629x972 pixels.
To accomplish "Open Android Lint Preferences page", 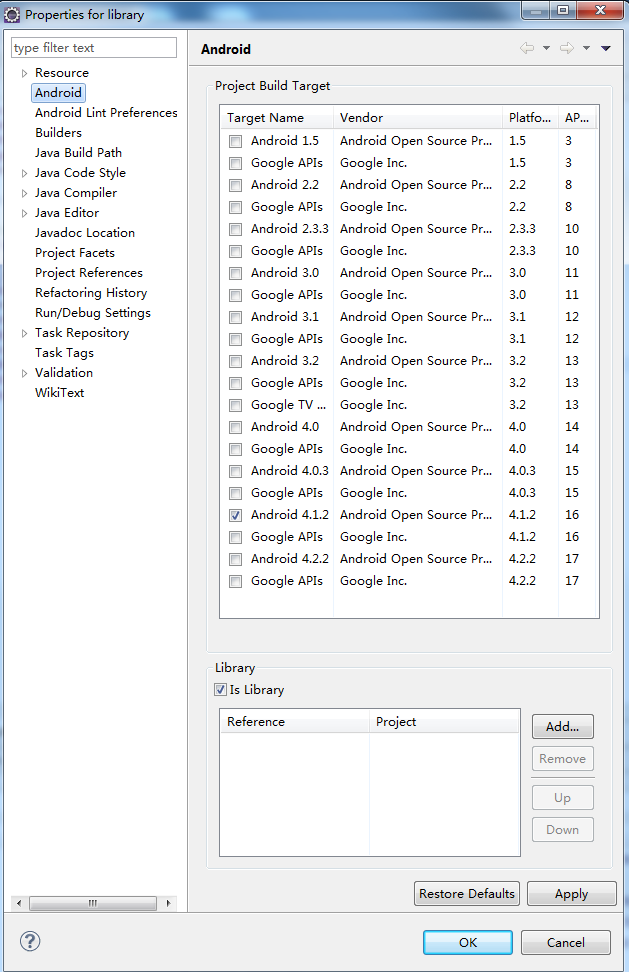I will 106,113.
